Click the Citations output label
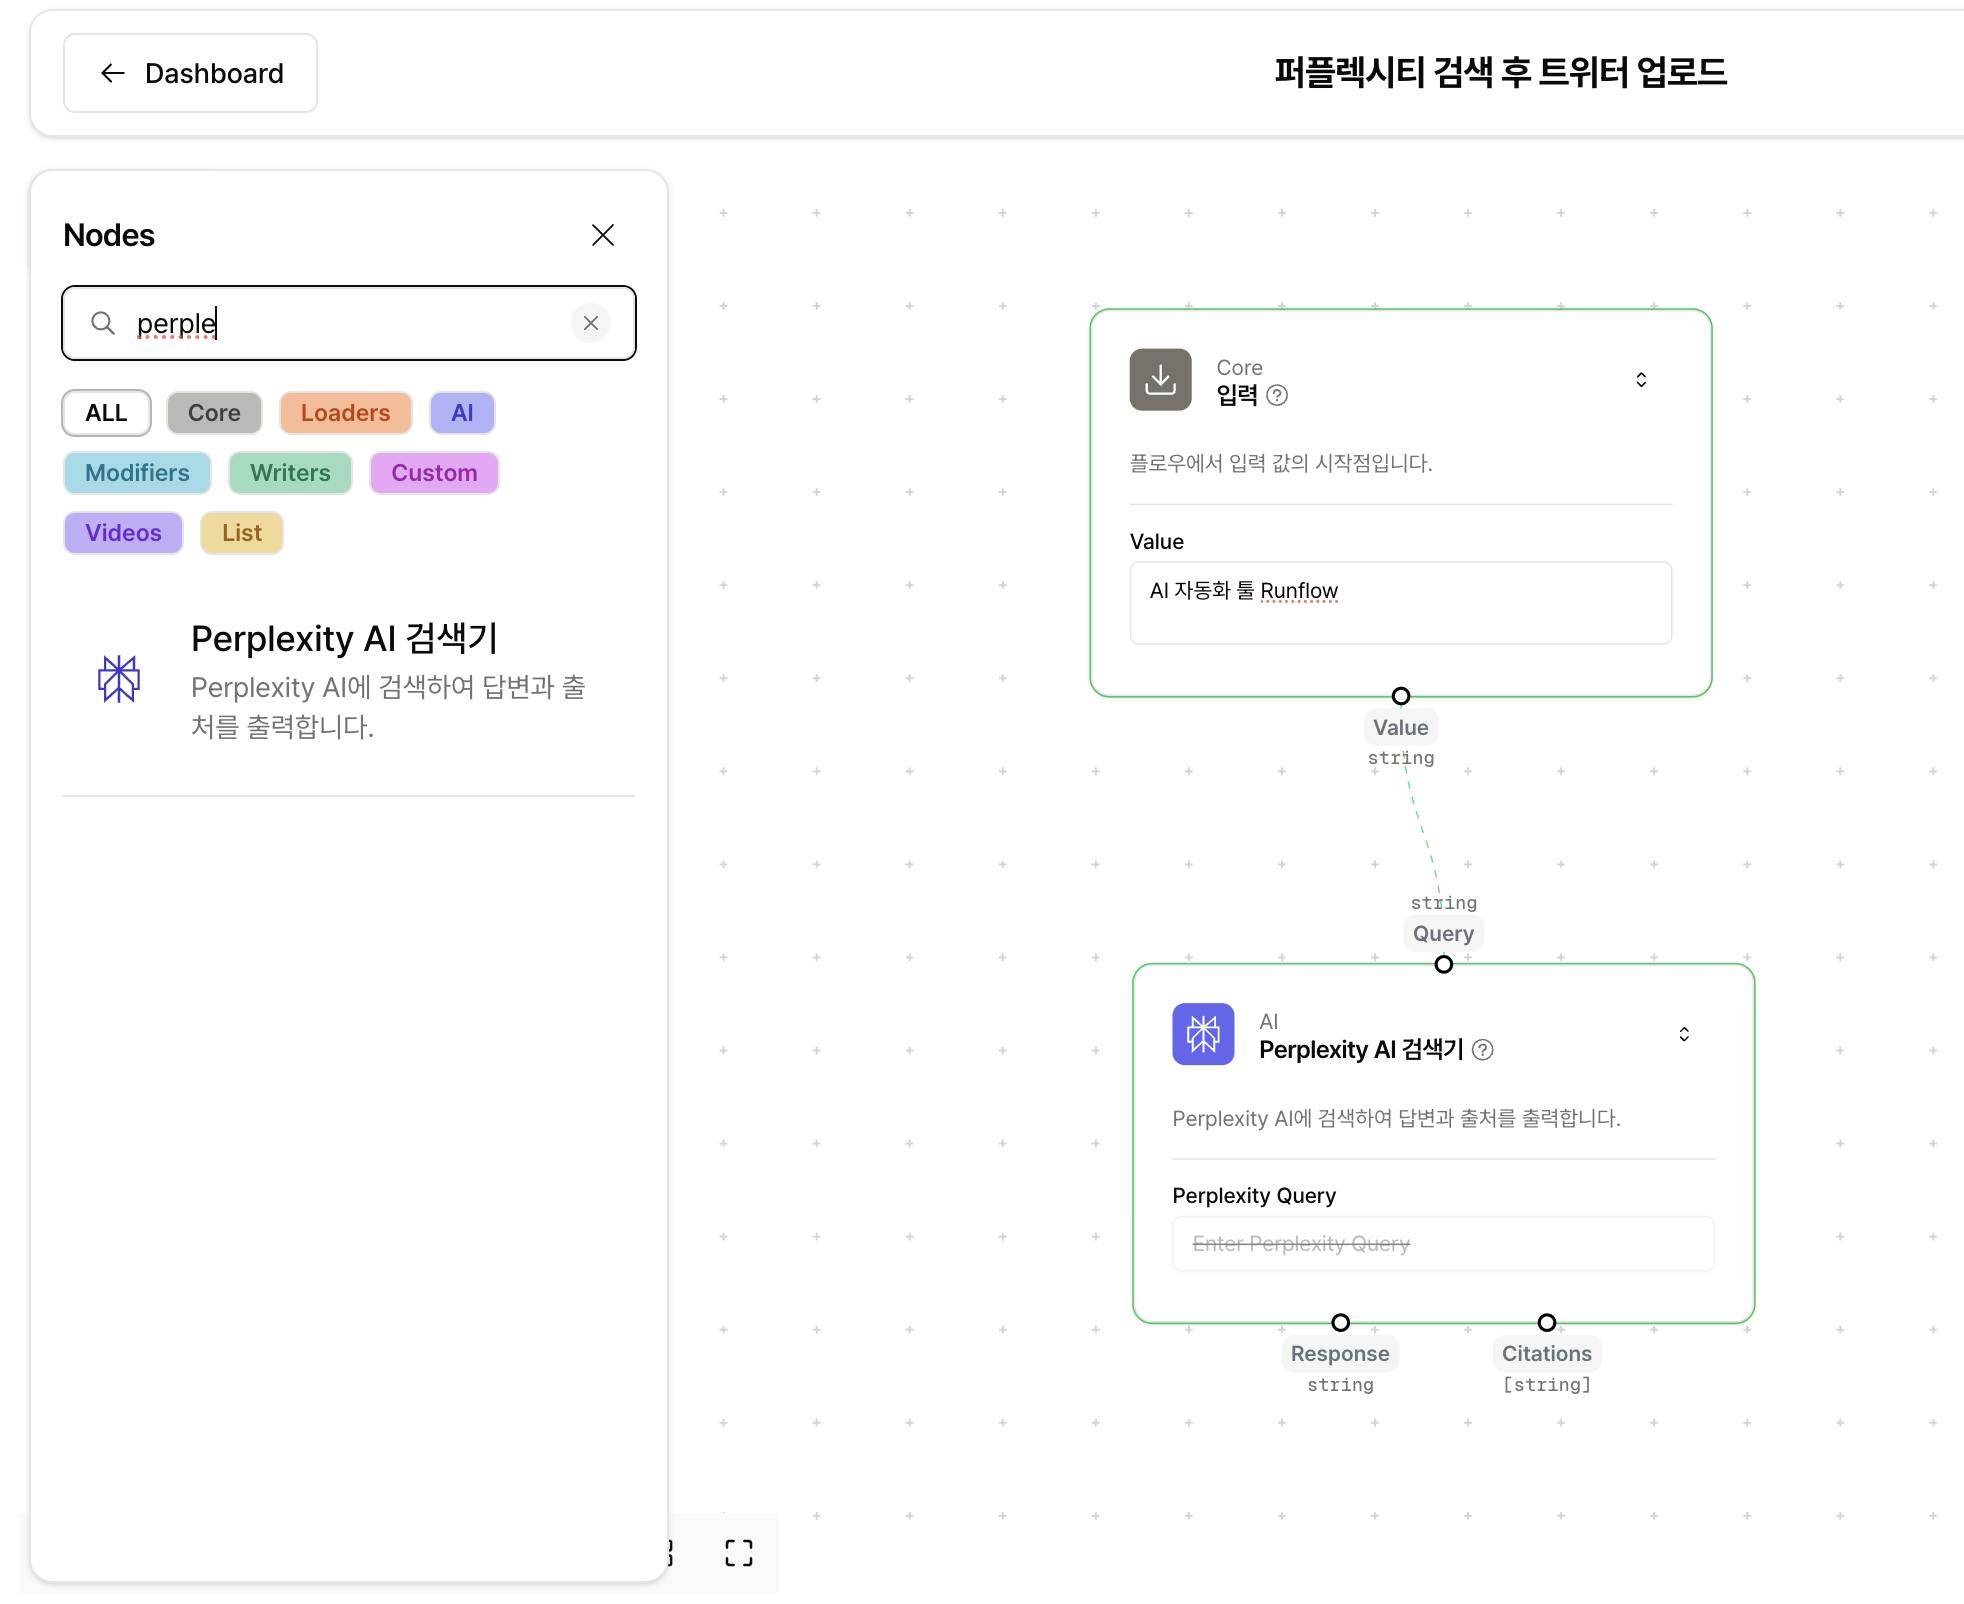 pos(1547,1354)
